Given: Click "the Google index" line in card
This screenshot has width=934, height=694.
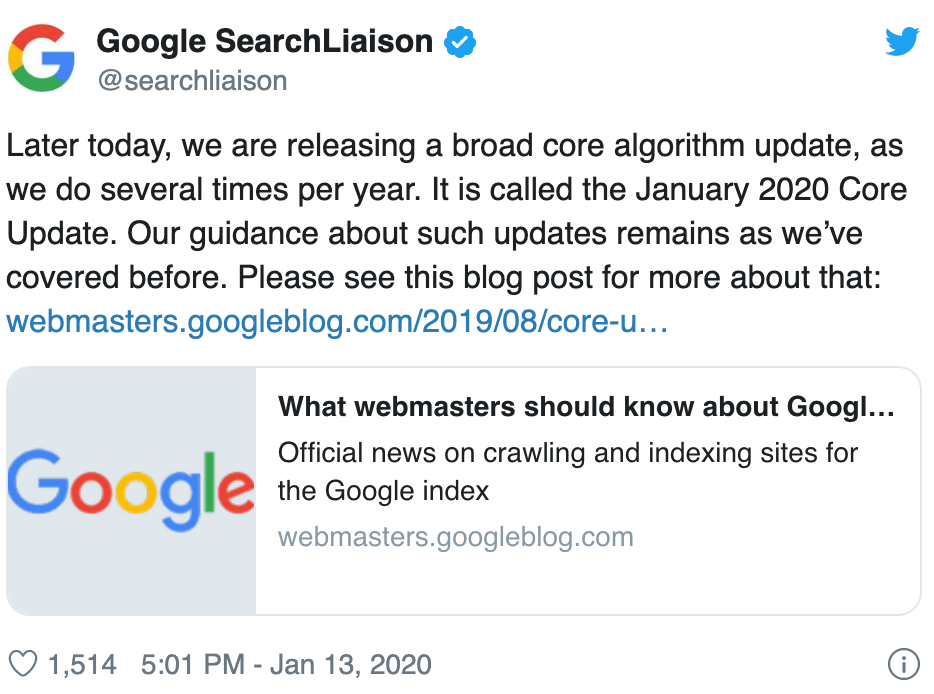Looking at the screenshot, I should point(384,491).
